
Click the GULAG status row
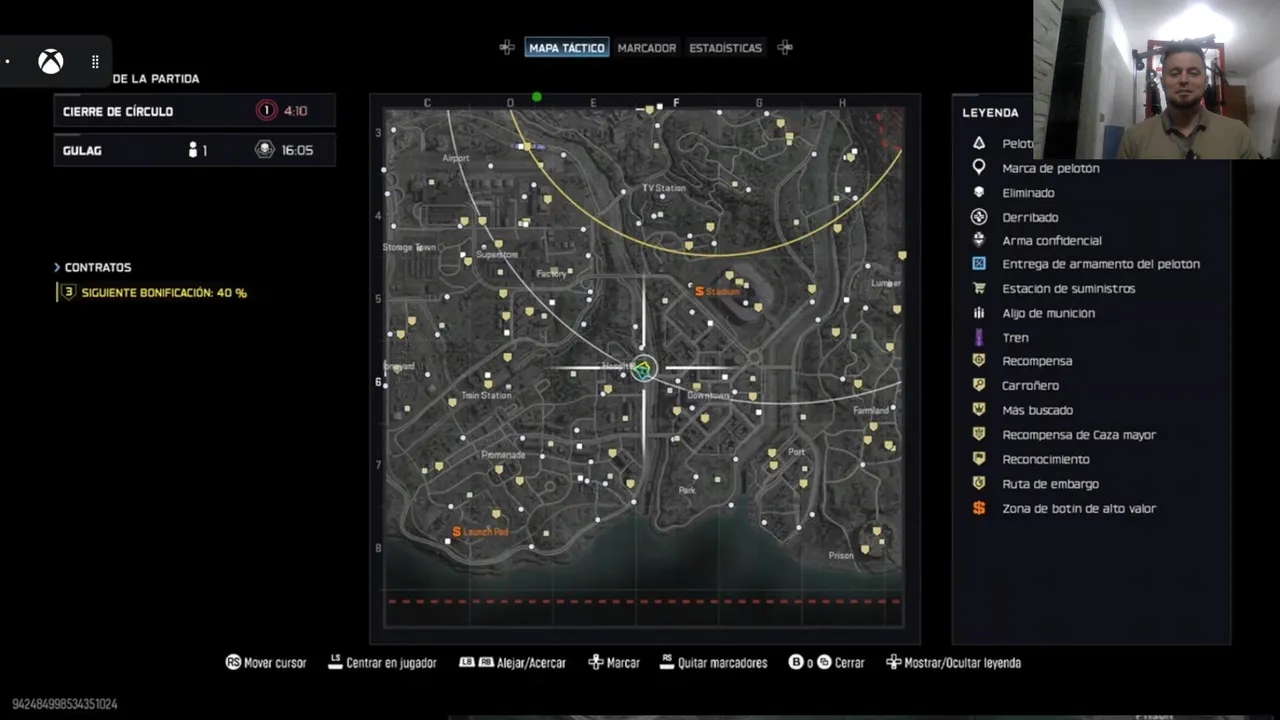pos(194,150)
